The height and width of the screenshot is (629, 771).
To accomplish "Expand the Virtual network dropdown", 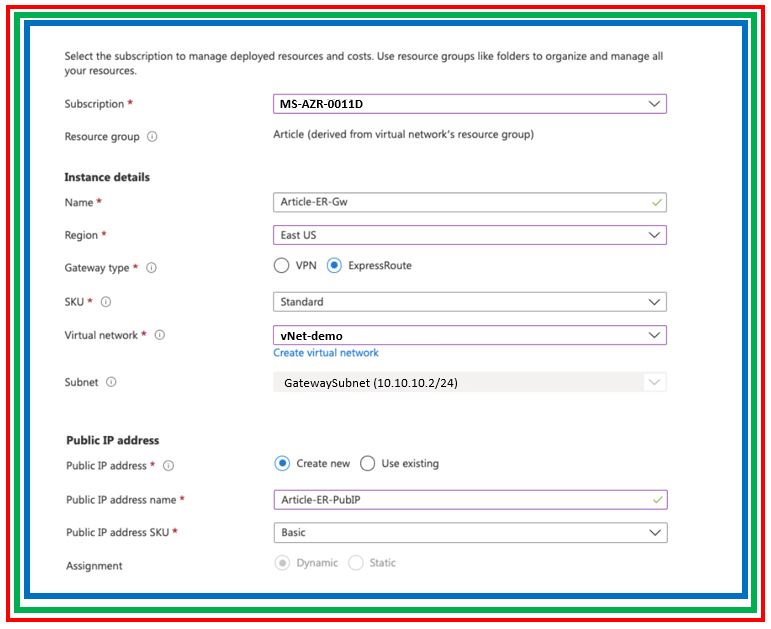I will click(469, 336).
